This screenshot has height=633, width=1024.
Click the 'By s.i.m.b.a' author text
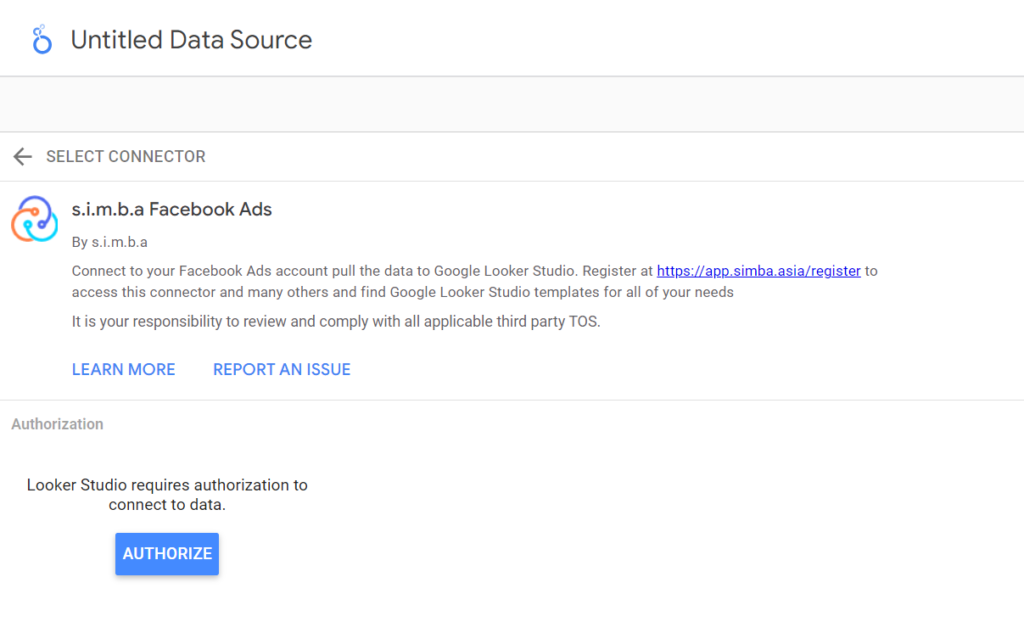[x=110, y=242]
